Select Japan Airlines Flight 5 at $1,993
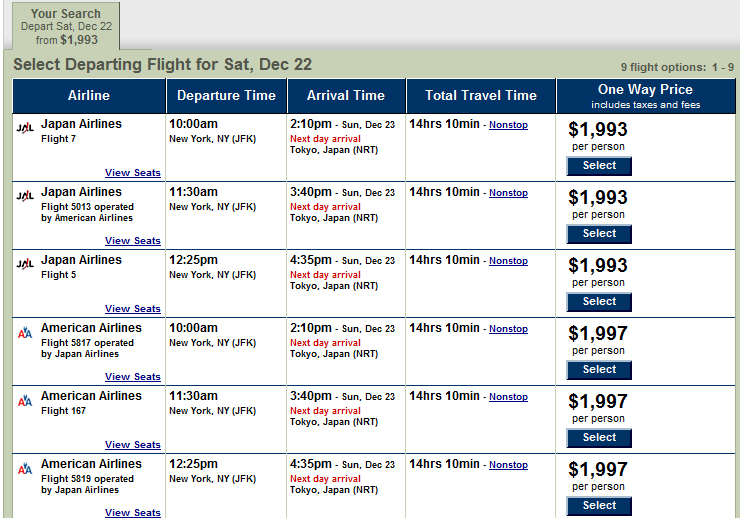Screen dimensions: 740x518 [599, 302]
